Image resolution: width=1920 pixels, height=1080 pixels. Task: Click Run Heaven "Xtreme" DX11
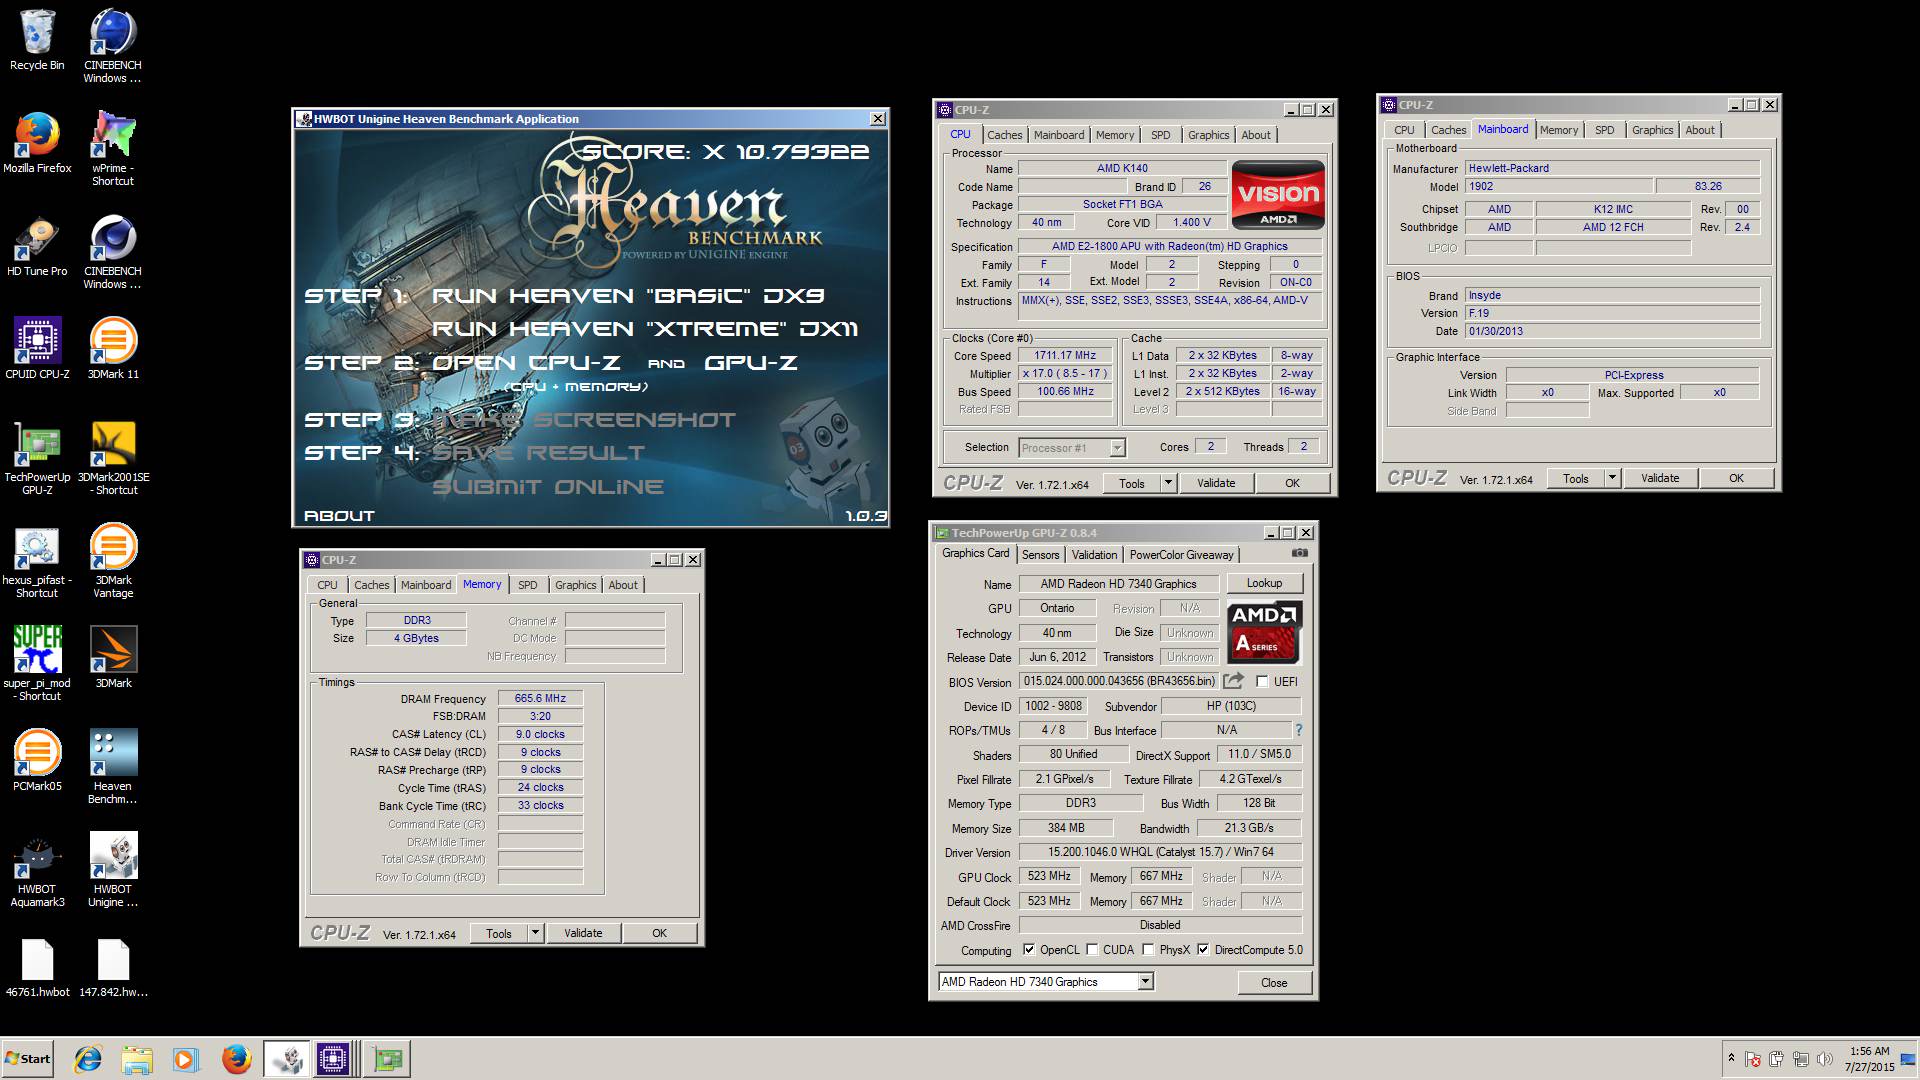pos(644,329)
